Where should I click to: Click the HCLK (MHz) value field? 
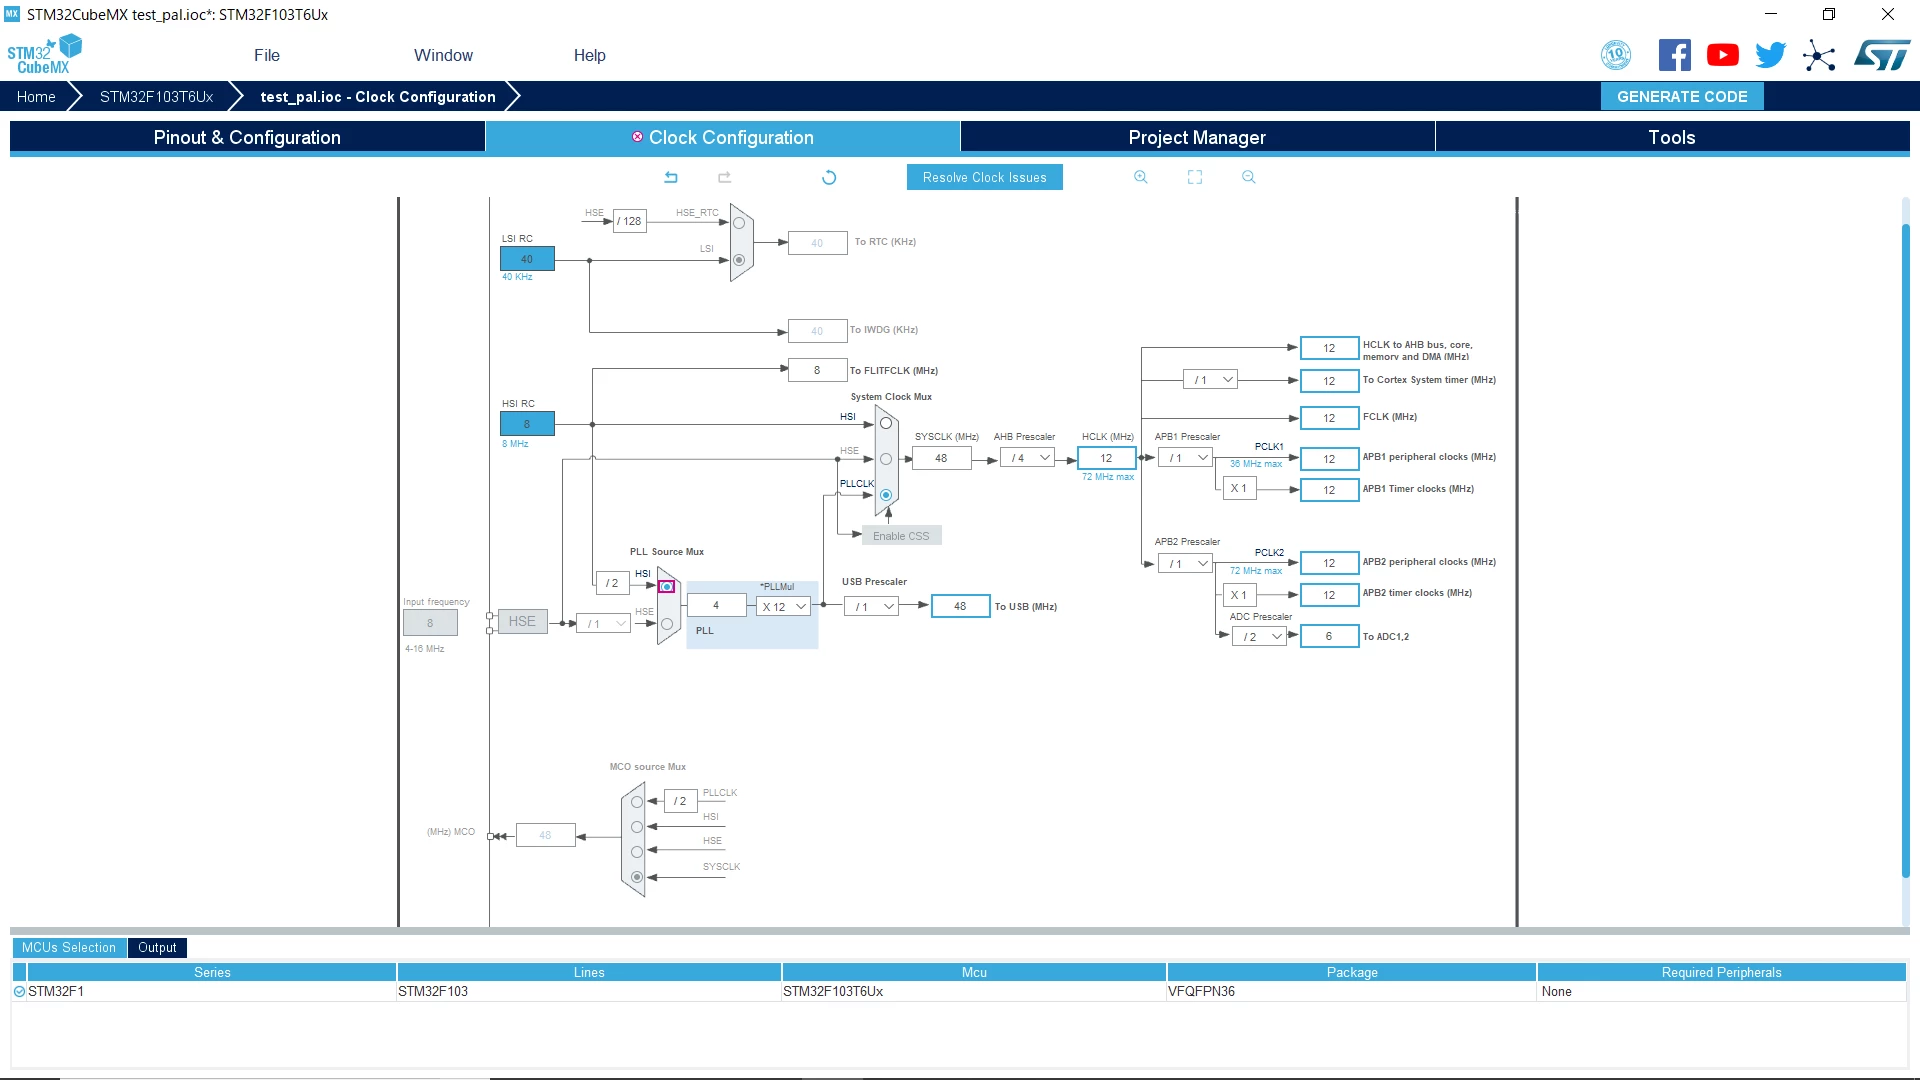coord(1106,458)
